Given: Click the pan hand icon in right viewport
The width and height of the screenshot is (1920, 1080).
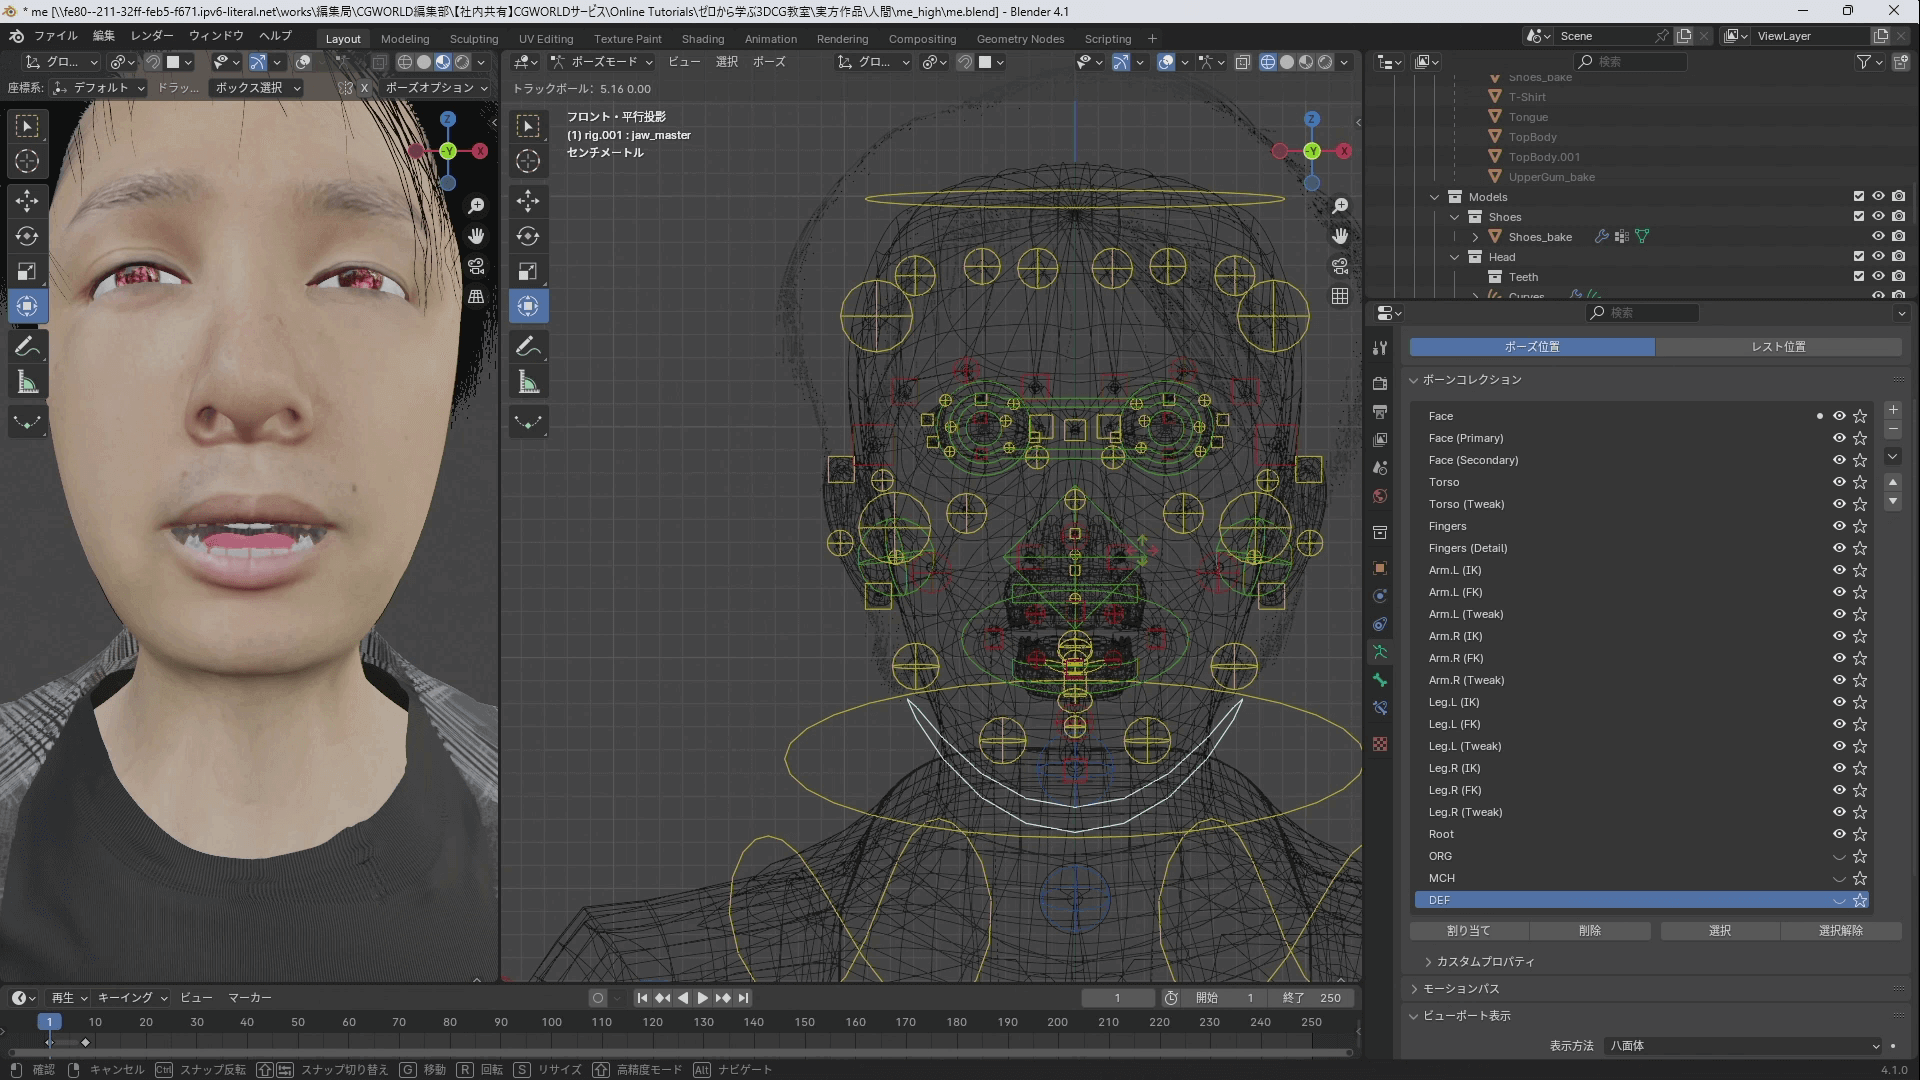Looking at the screenshot, I should point(1340,236).
